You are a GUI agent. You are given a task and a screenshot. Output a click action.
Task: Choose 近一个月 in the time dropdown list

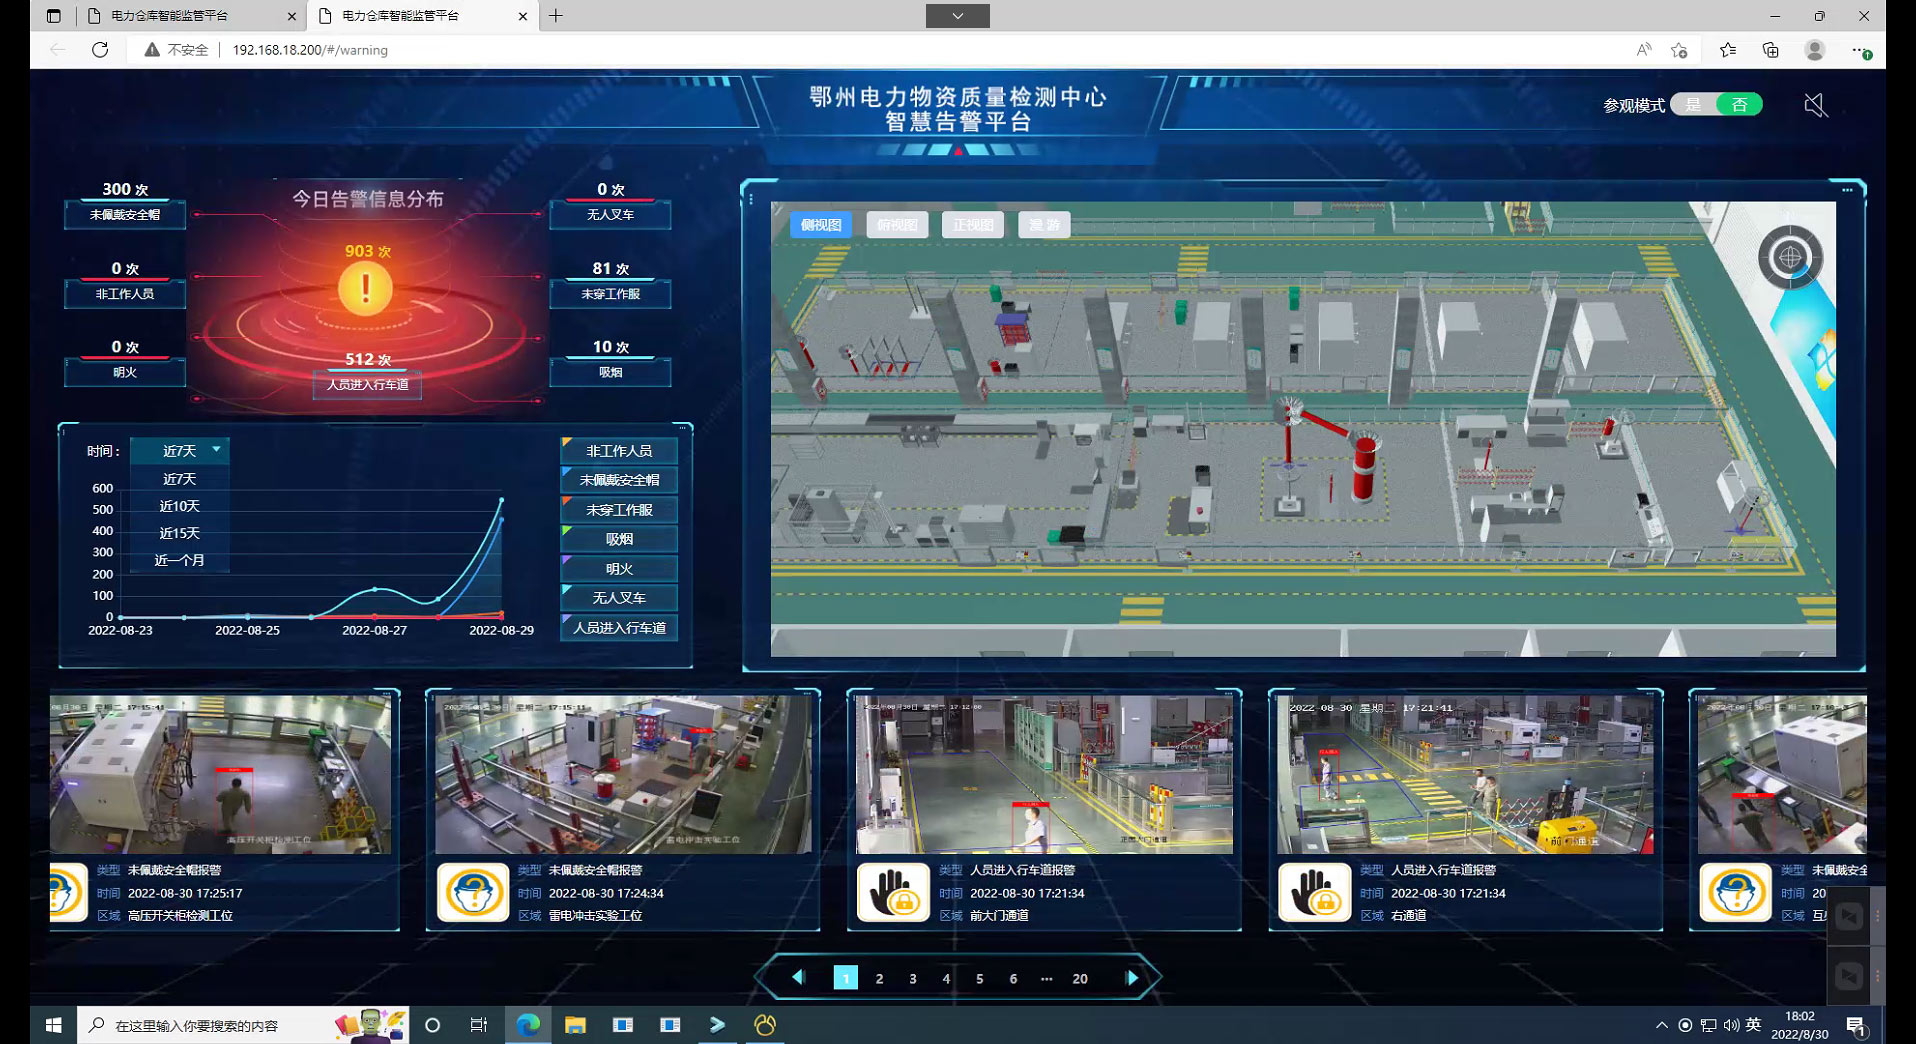tap(180, 560)
